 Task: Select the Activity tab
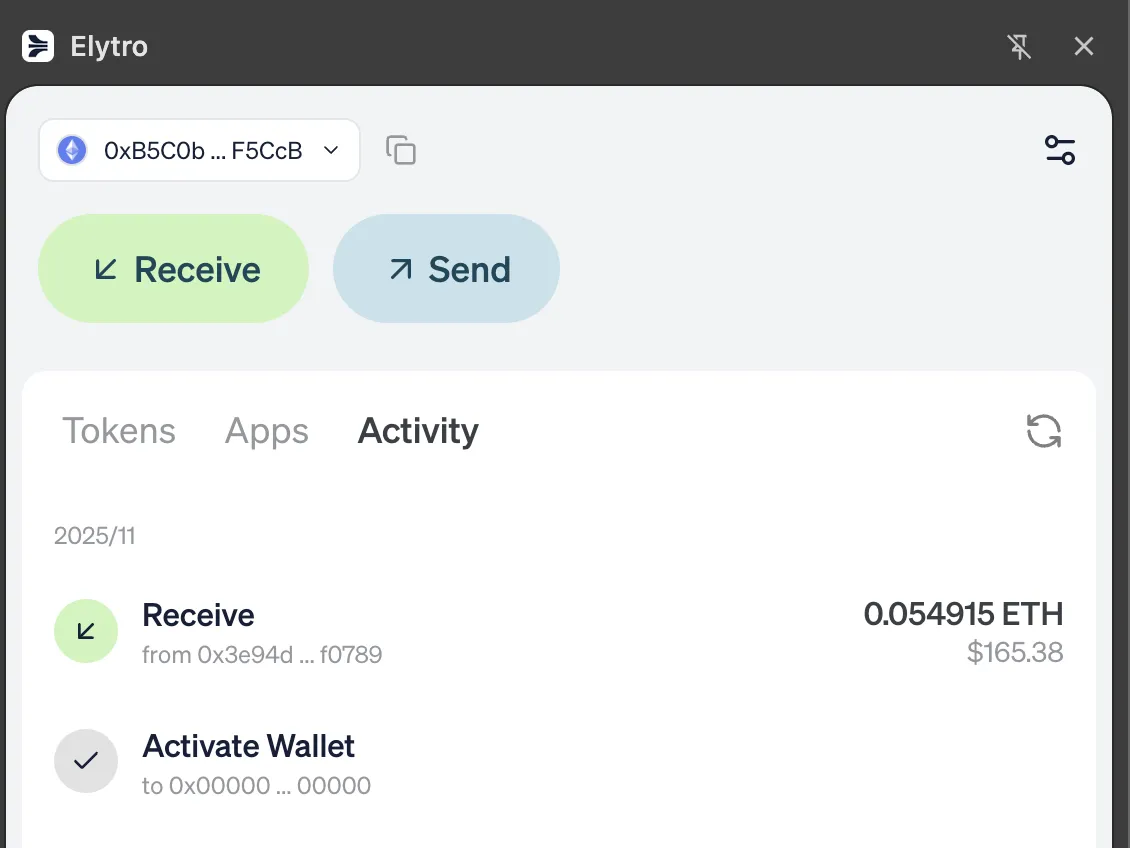(417, 431)
